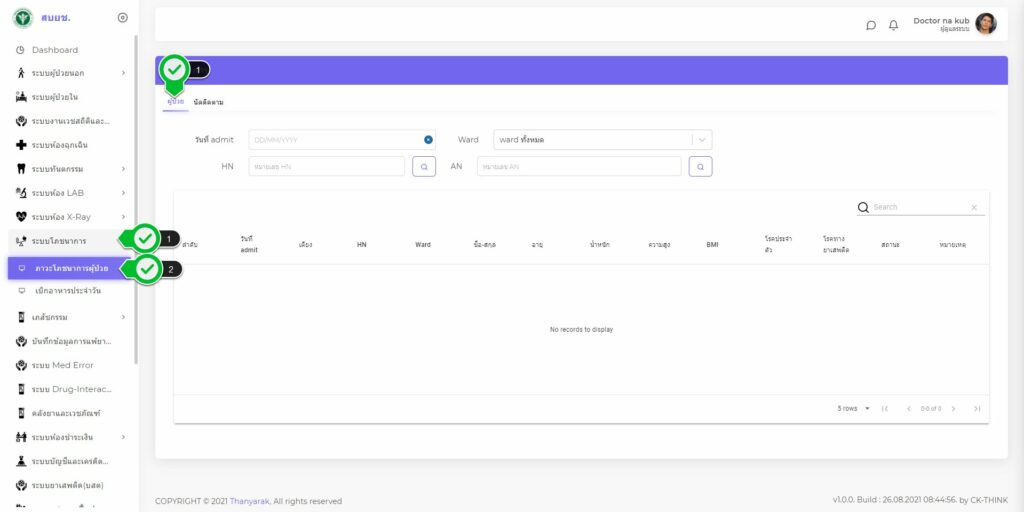Image resolution: width=1024 pixels, height=512 pixels.
Task: Click the AN search magnifier button
Action: click(x=700, y=167)
